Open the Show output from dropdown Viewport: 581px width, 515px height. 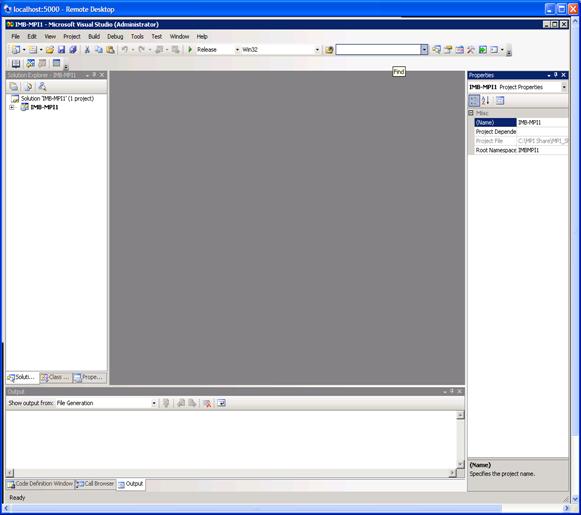tap(154, 403)
